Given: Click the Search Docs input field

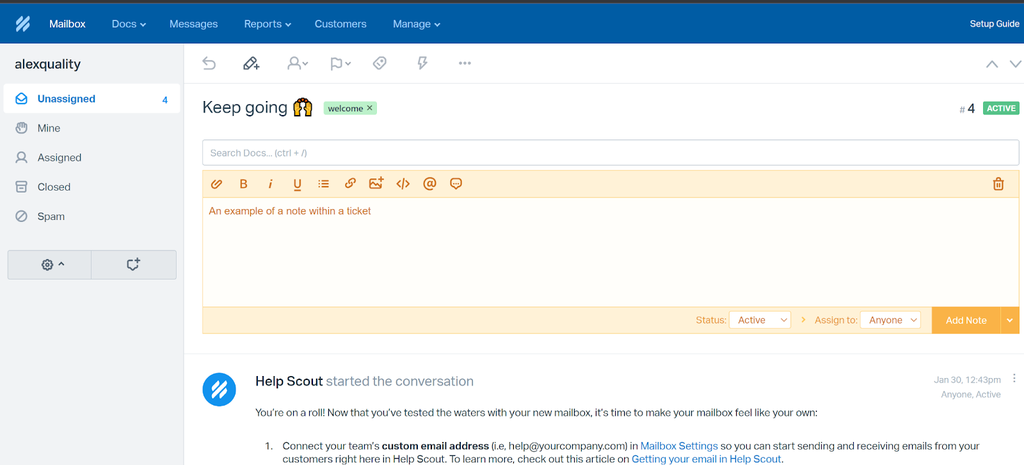Looking at the screenshot, I should pyautogui.click(x=611, y=153).
